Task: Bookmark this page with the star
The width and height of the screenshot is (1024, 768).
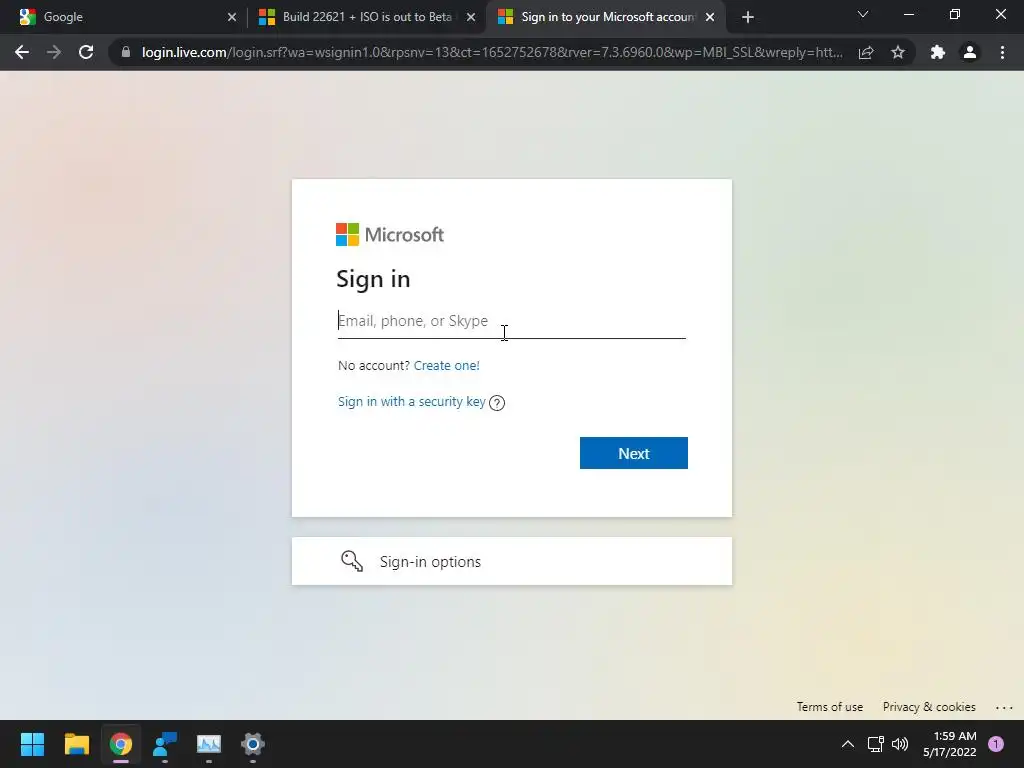Action: click(898, 52)
